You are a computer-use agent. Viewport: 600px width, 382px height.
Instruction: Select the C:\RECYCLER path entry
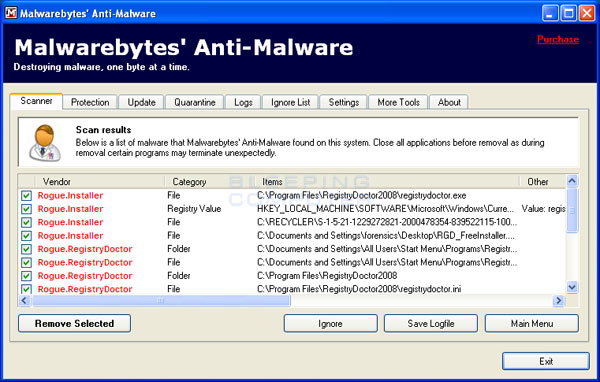387,222
